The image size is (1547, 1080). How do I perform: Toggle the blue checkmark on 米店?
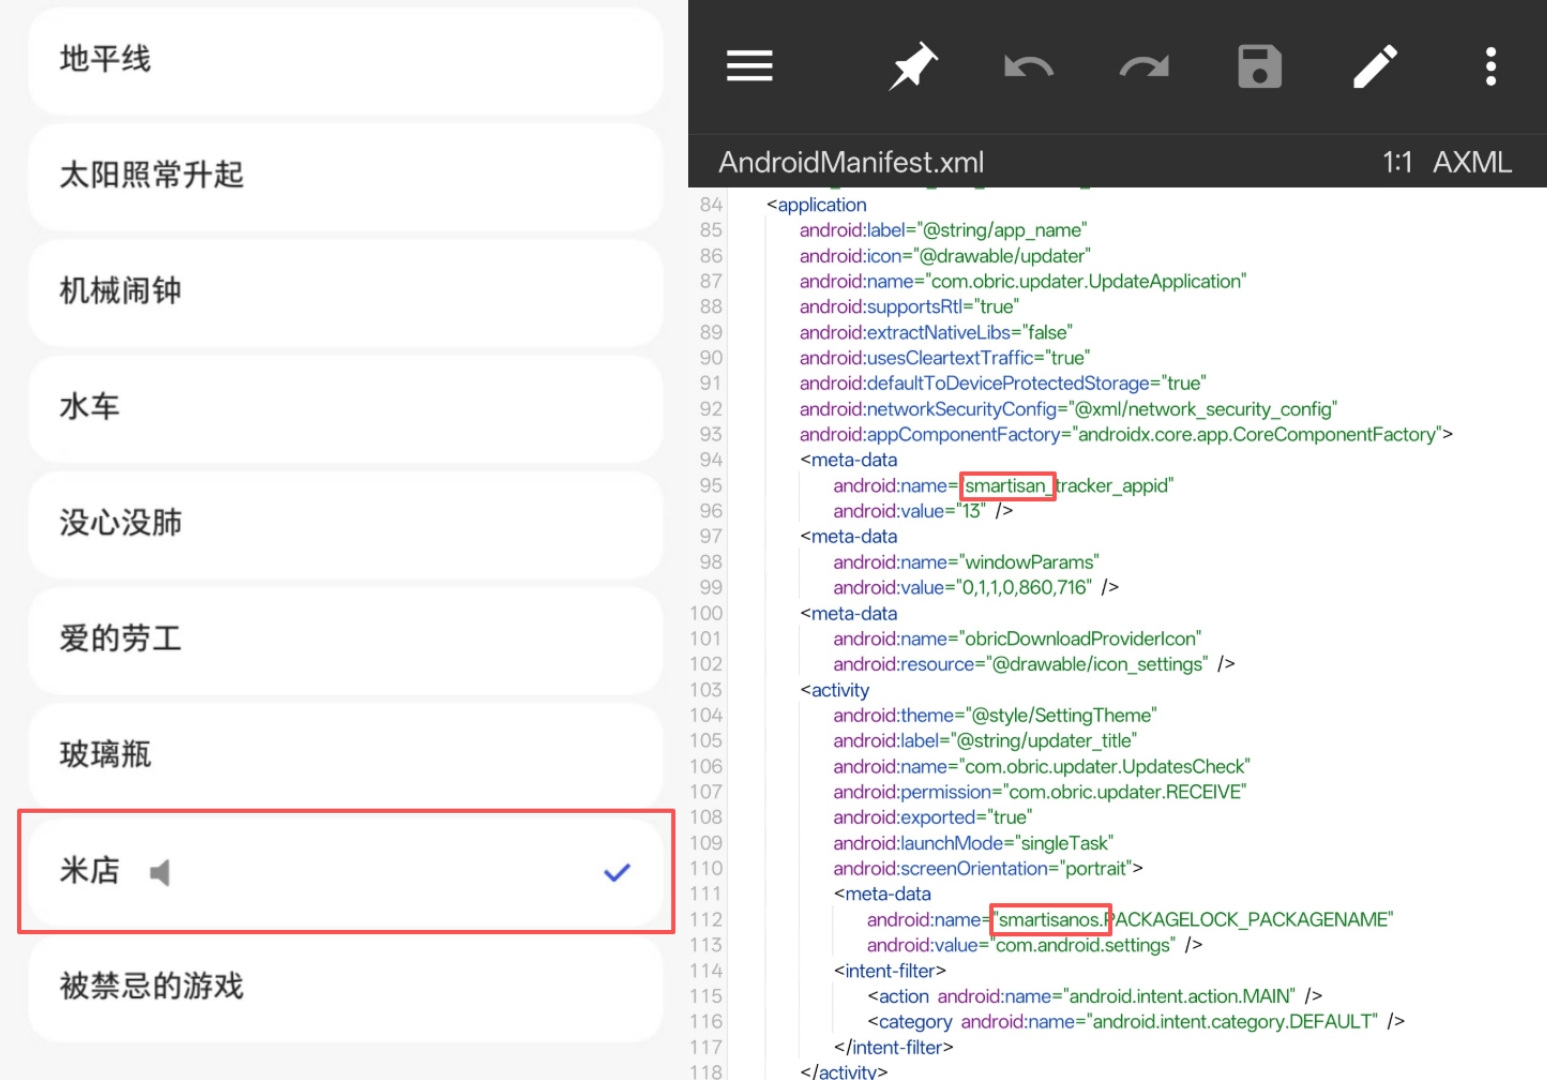[617, 872]
